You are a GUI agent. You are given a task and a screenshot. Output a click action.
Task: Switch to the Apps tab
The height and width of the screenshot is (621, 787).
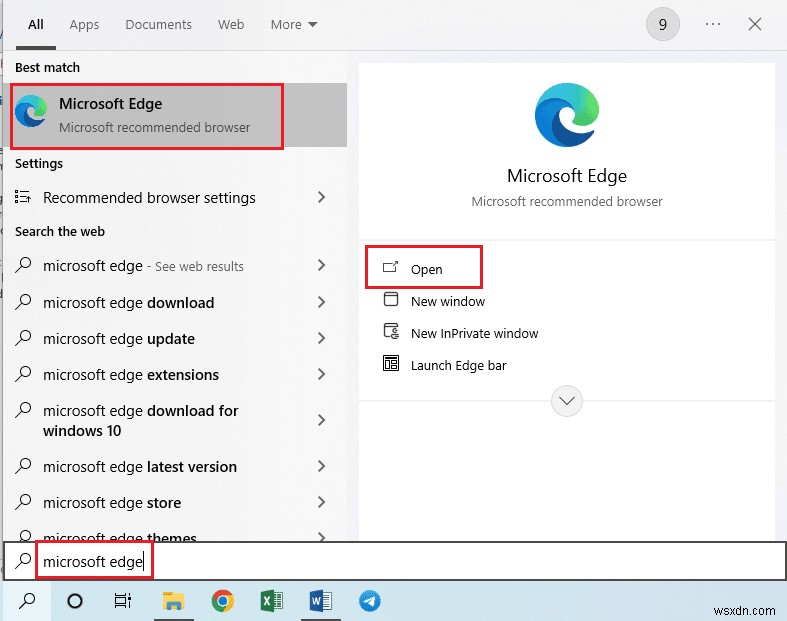[x=84, y=25]
